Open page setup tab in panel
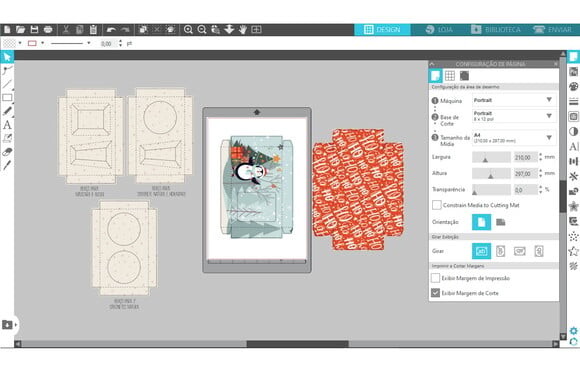The image size is (580, 369). pyautogui.click(x=436, y=76)
